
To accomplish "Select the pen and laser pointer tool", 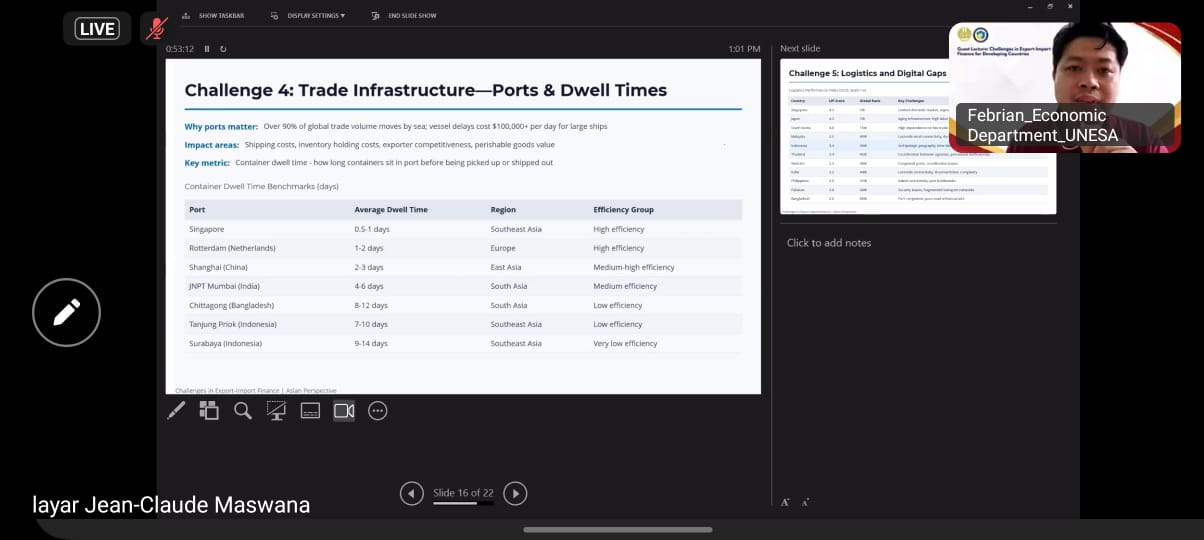I will click(176, 410).
